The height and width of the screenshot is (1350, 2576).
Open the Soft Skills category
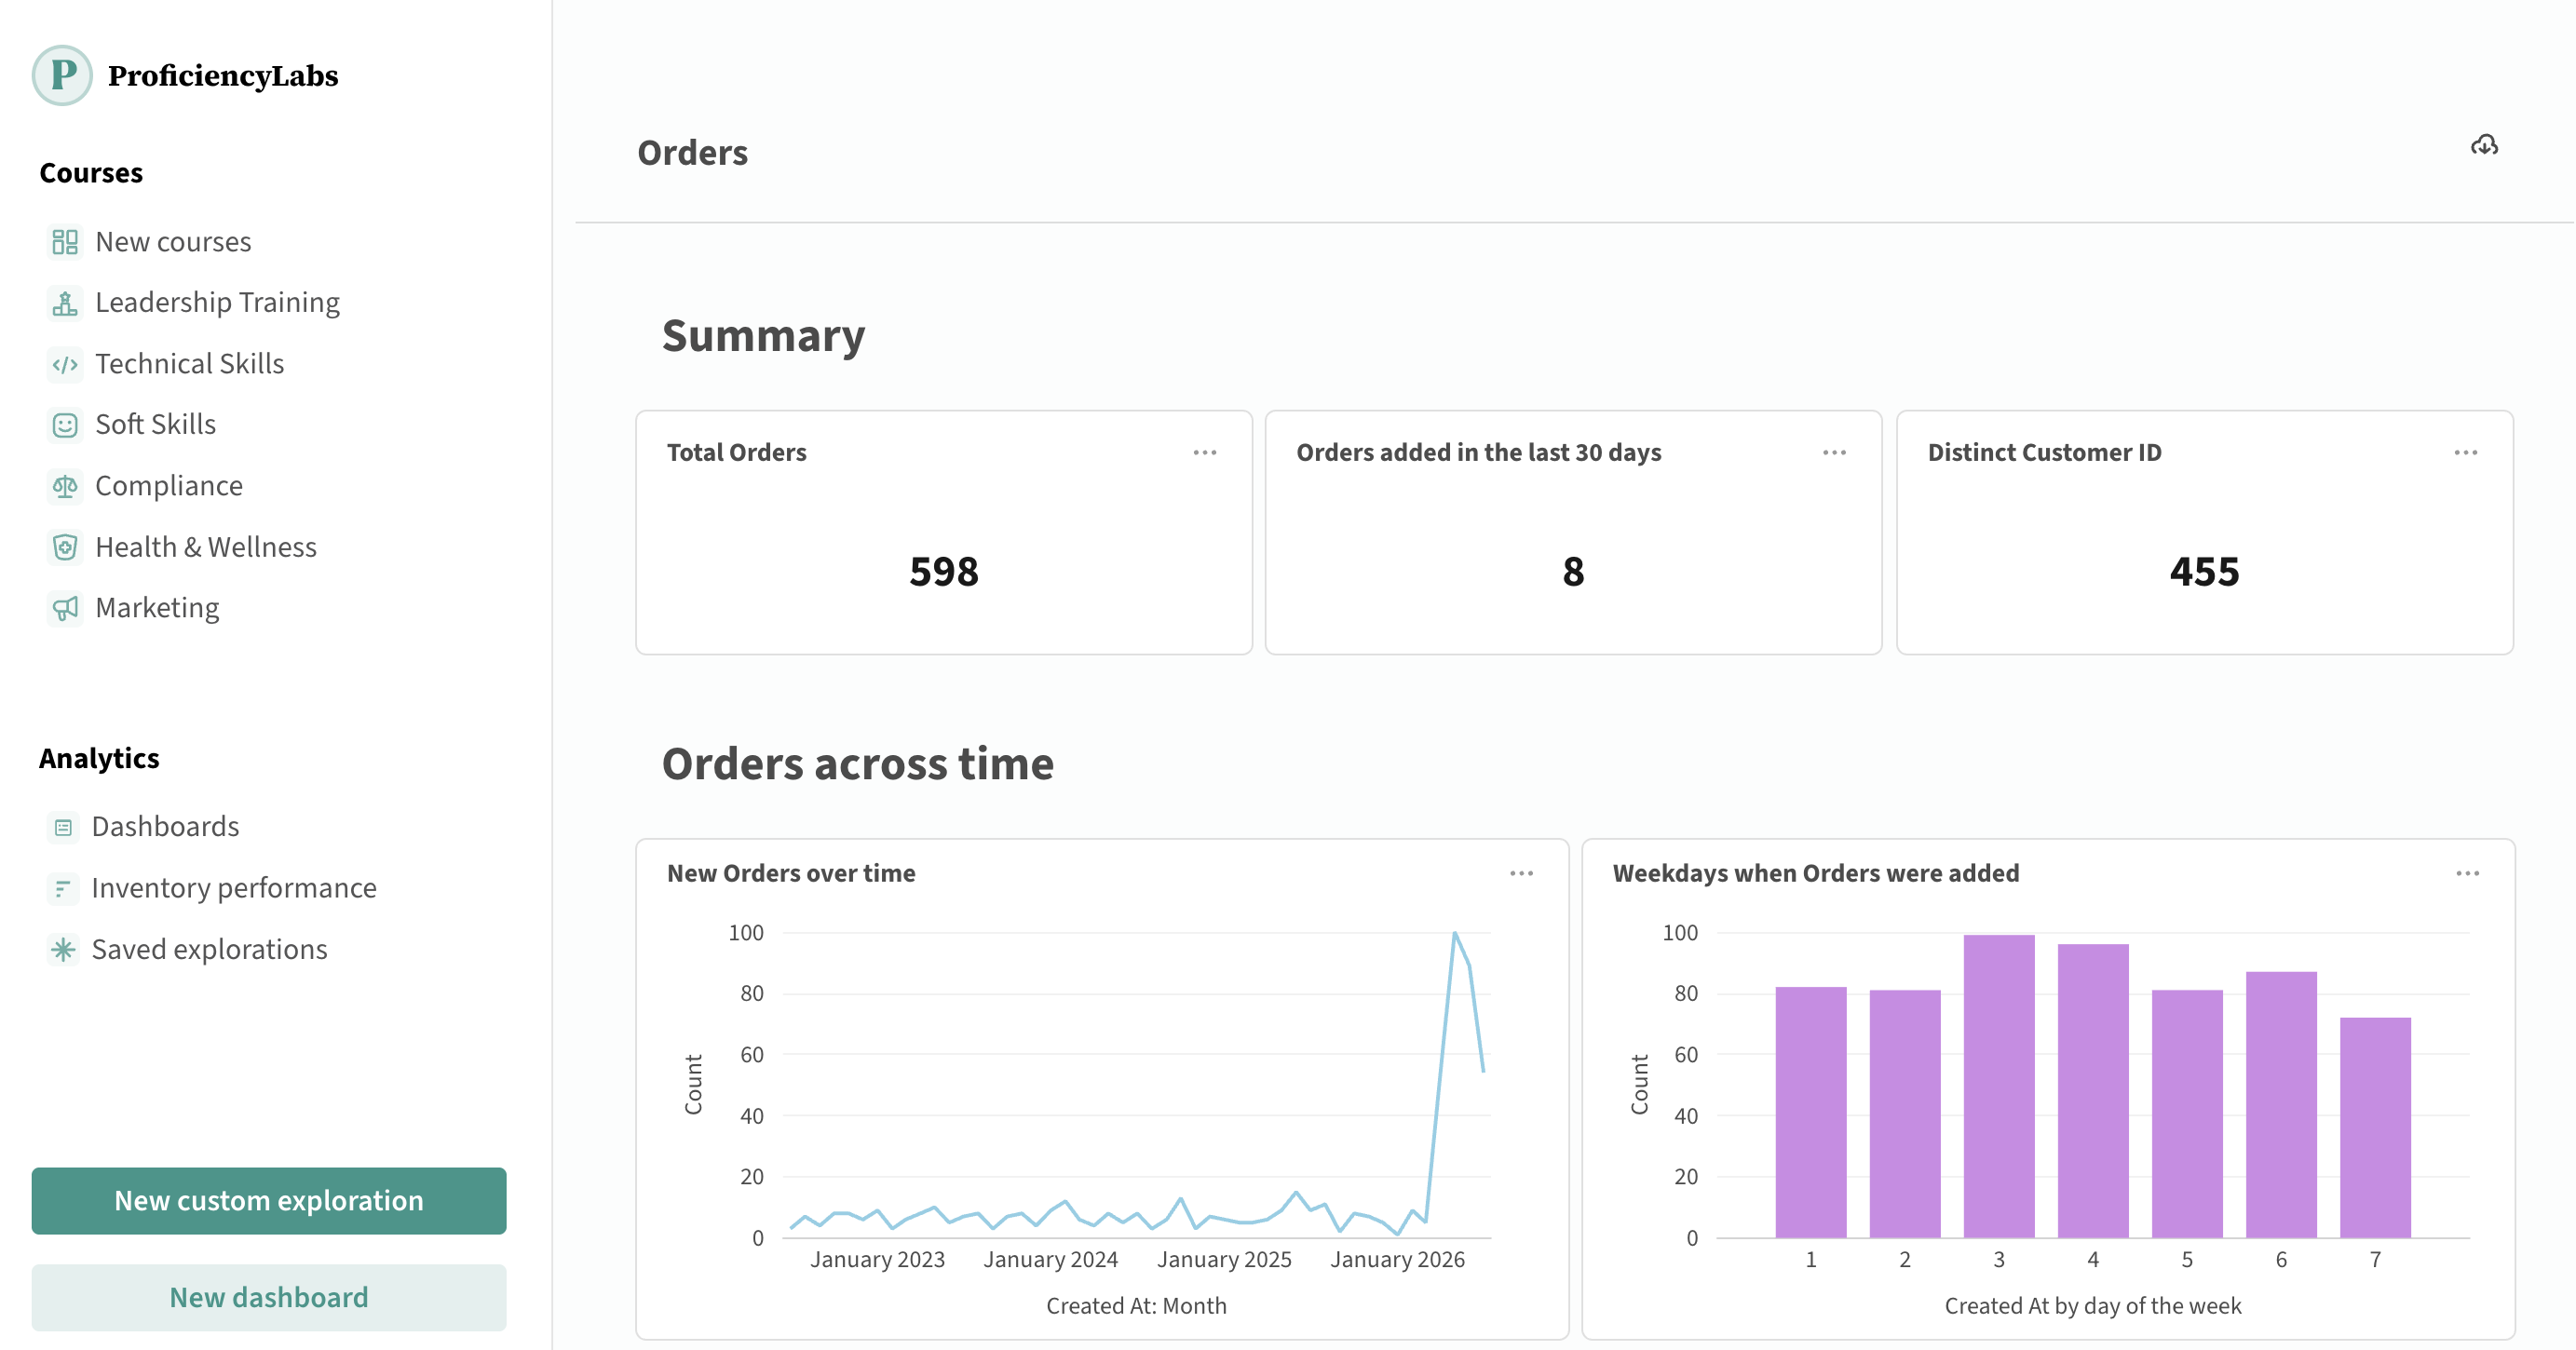[155, 425]
